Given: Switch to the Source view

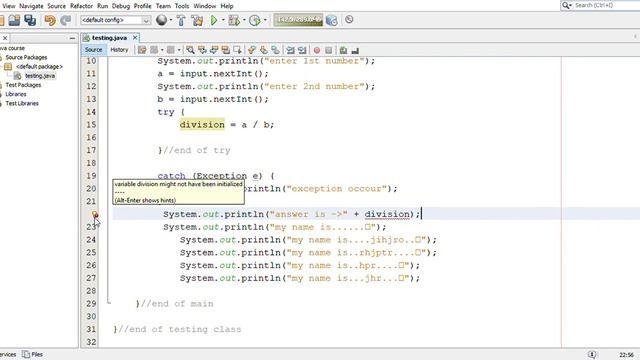Looking at the screenshot, I should coord(93,50).
